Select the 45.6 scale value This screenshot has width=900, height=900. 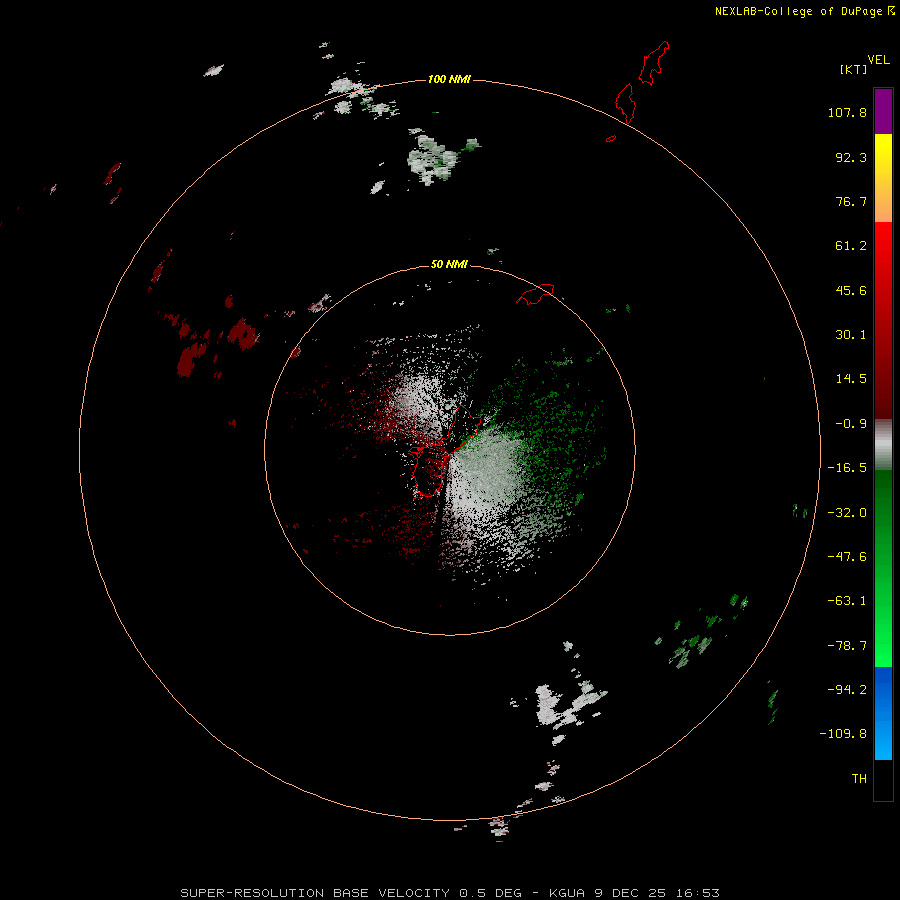pos(851,290)
